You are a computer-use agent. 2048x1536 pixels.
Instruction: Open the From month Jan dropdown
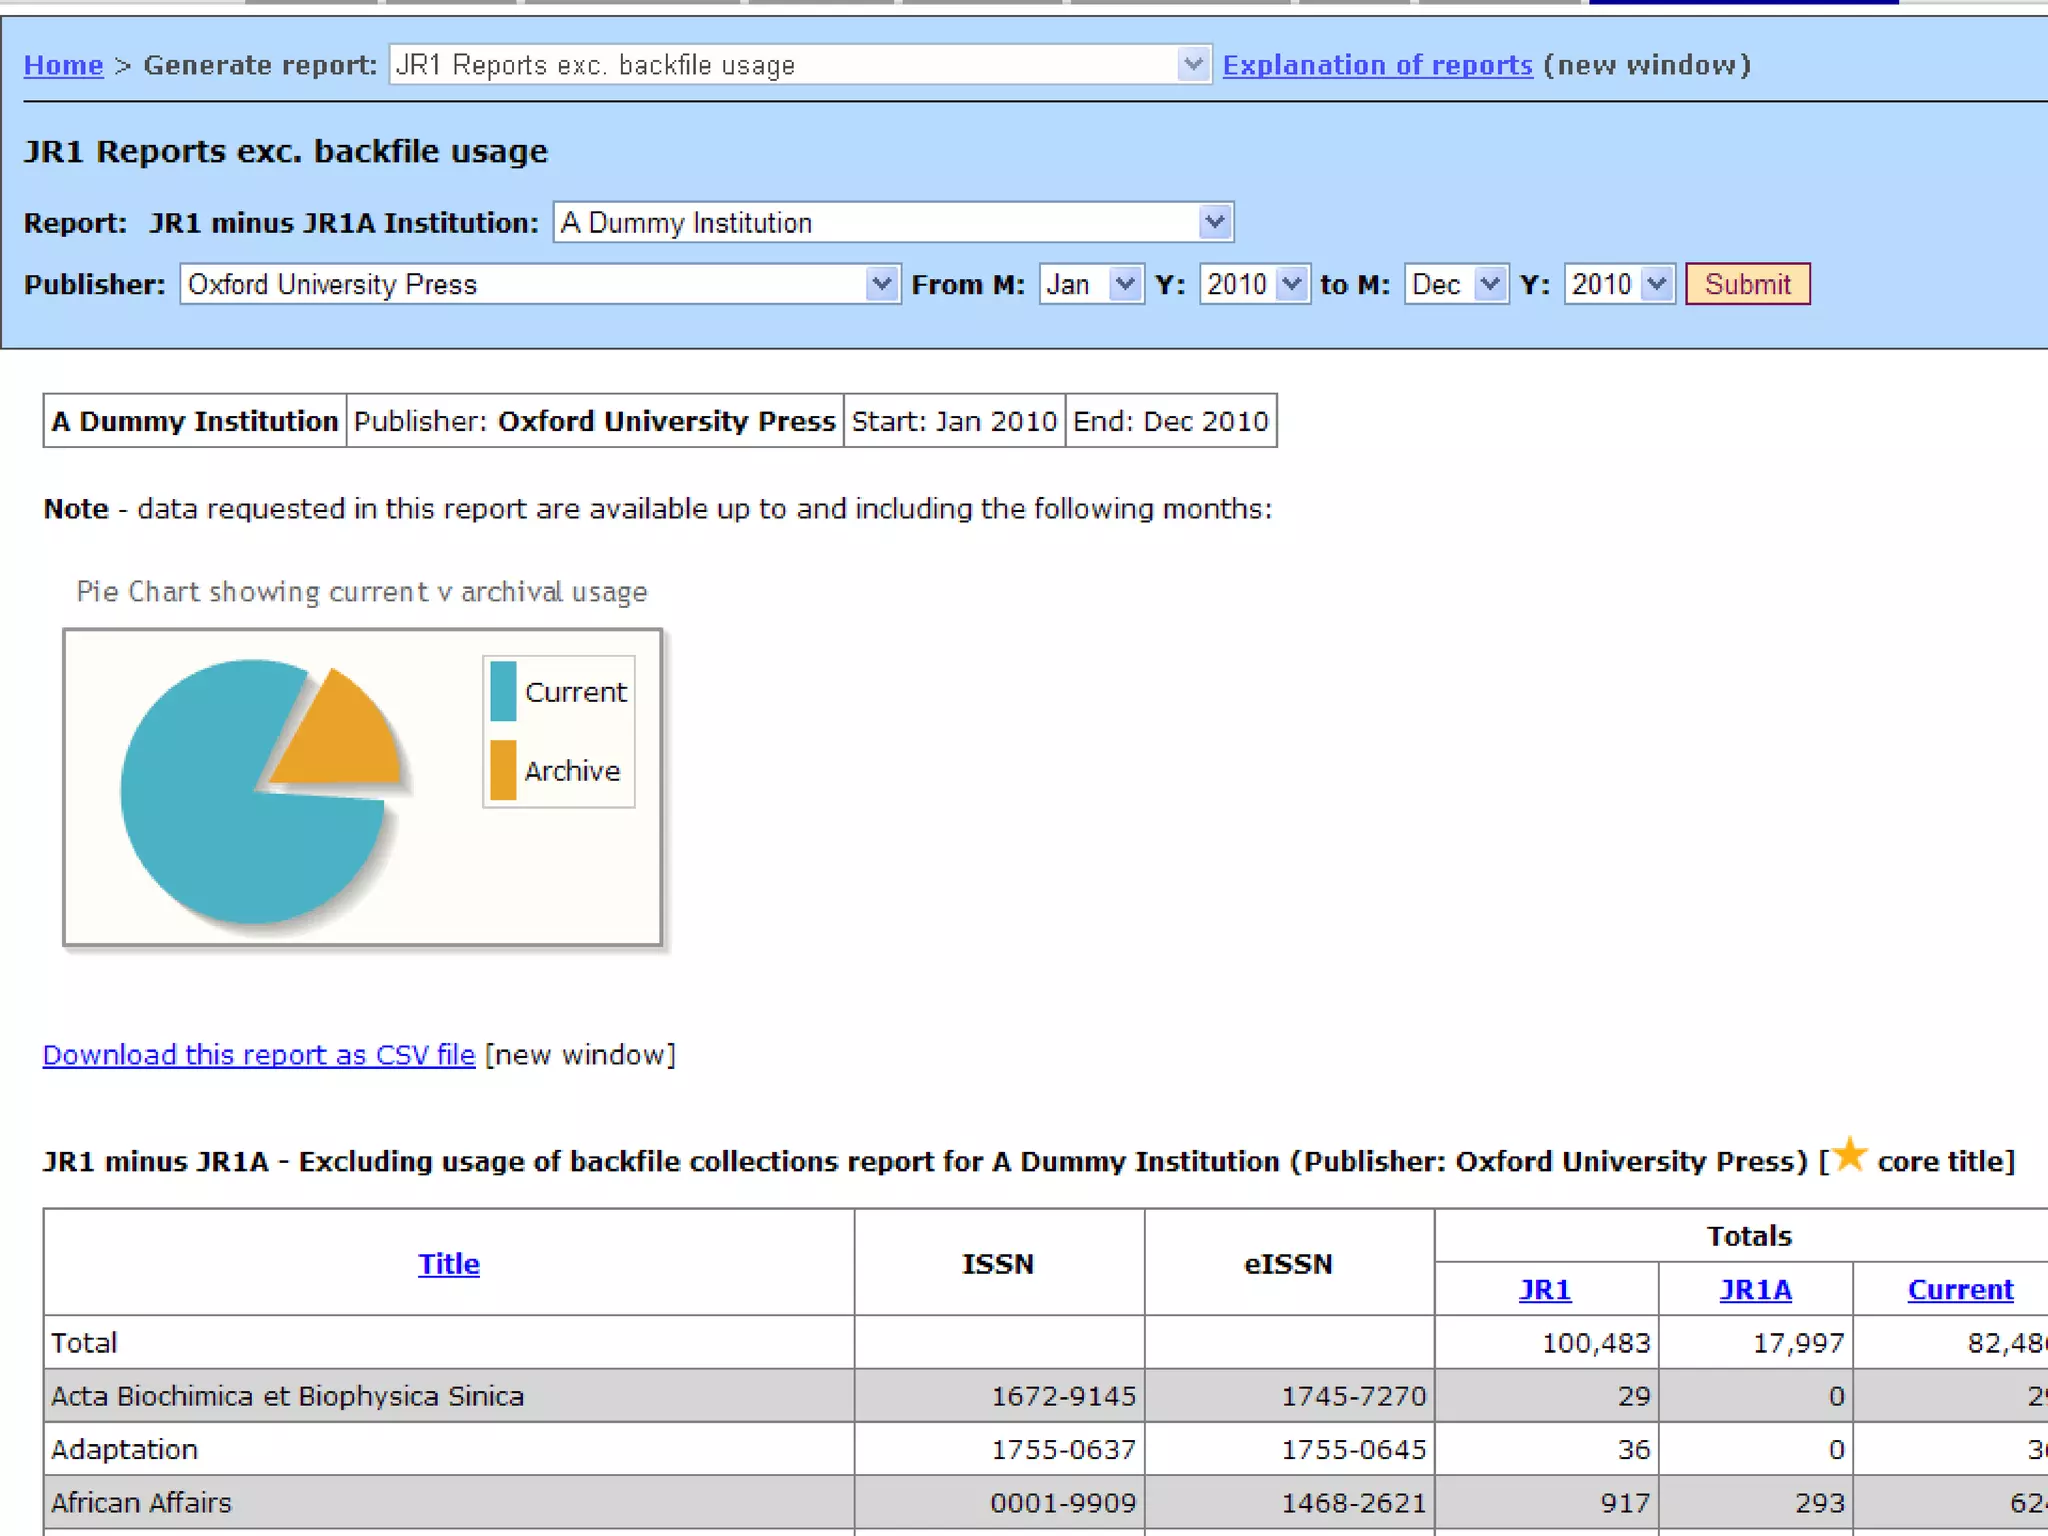click(1091, 285)
